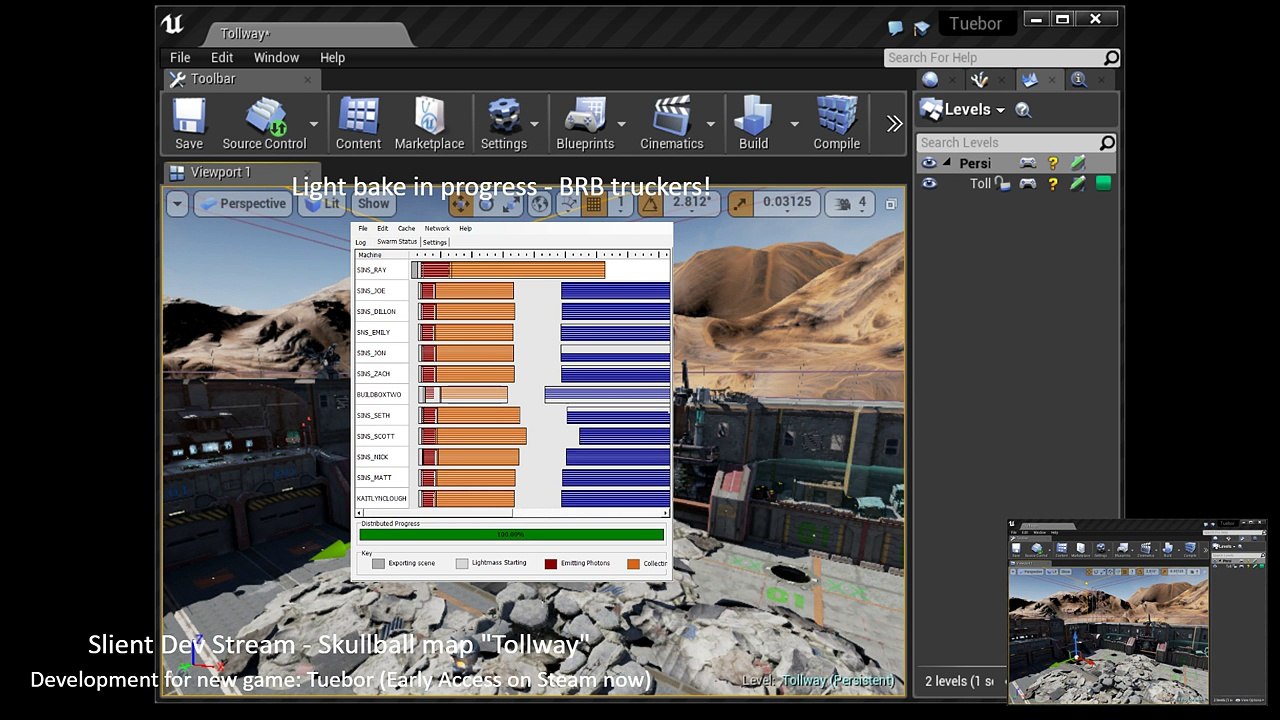Click the Compile toolbar icon
The image size is (1280, 720).
(x=837, y=116)
